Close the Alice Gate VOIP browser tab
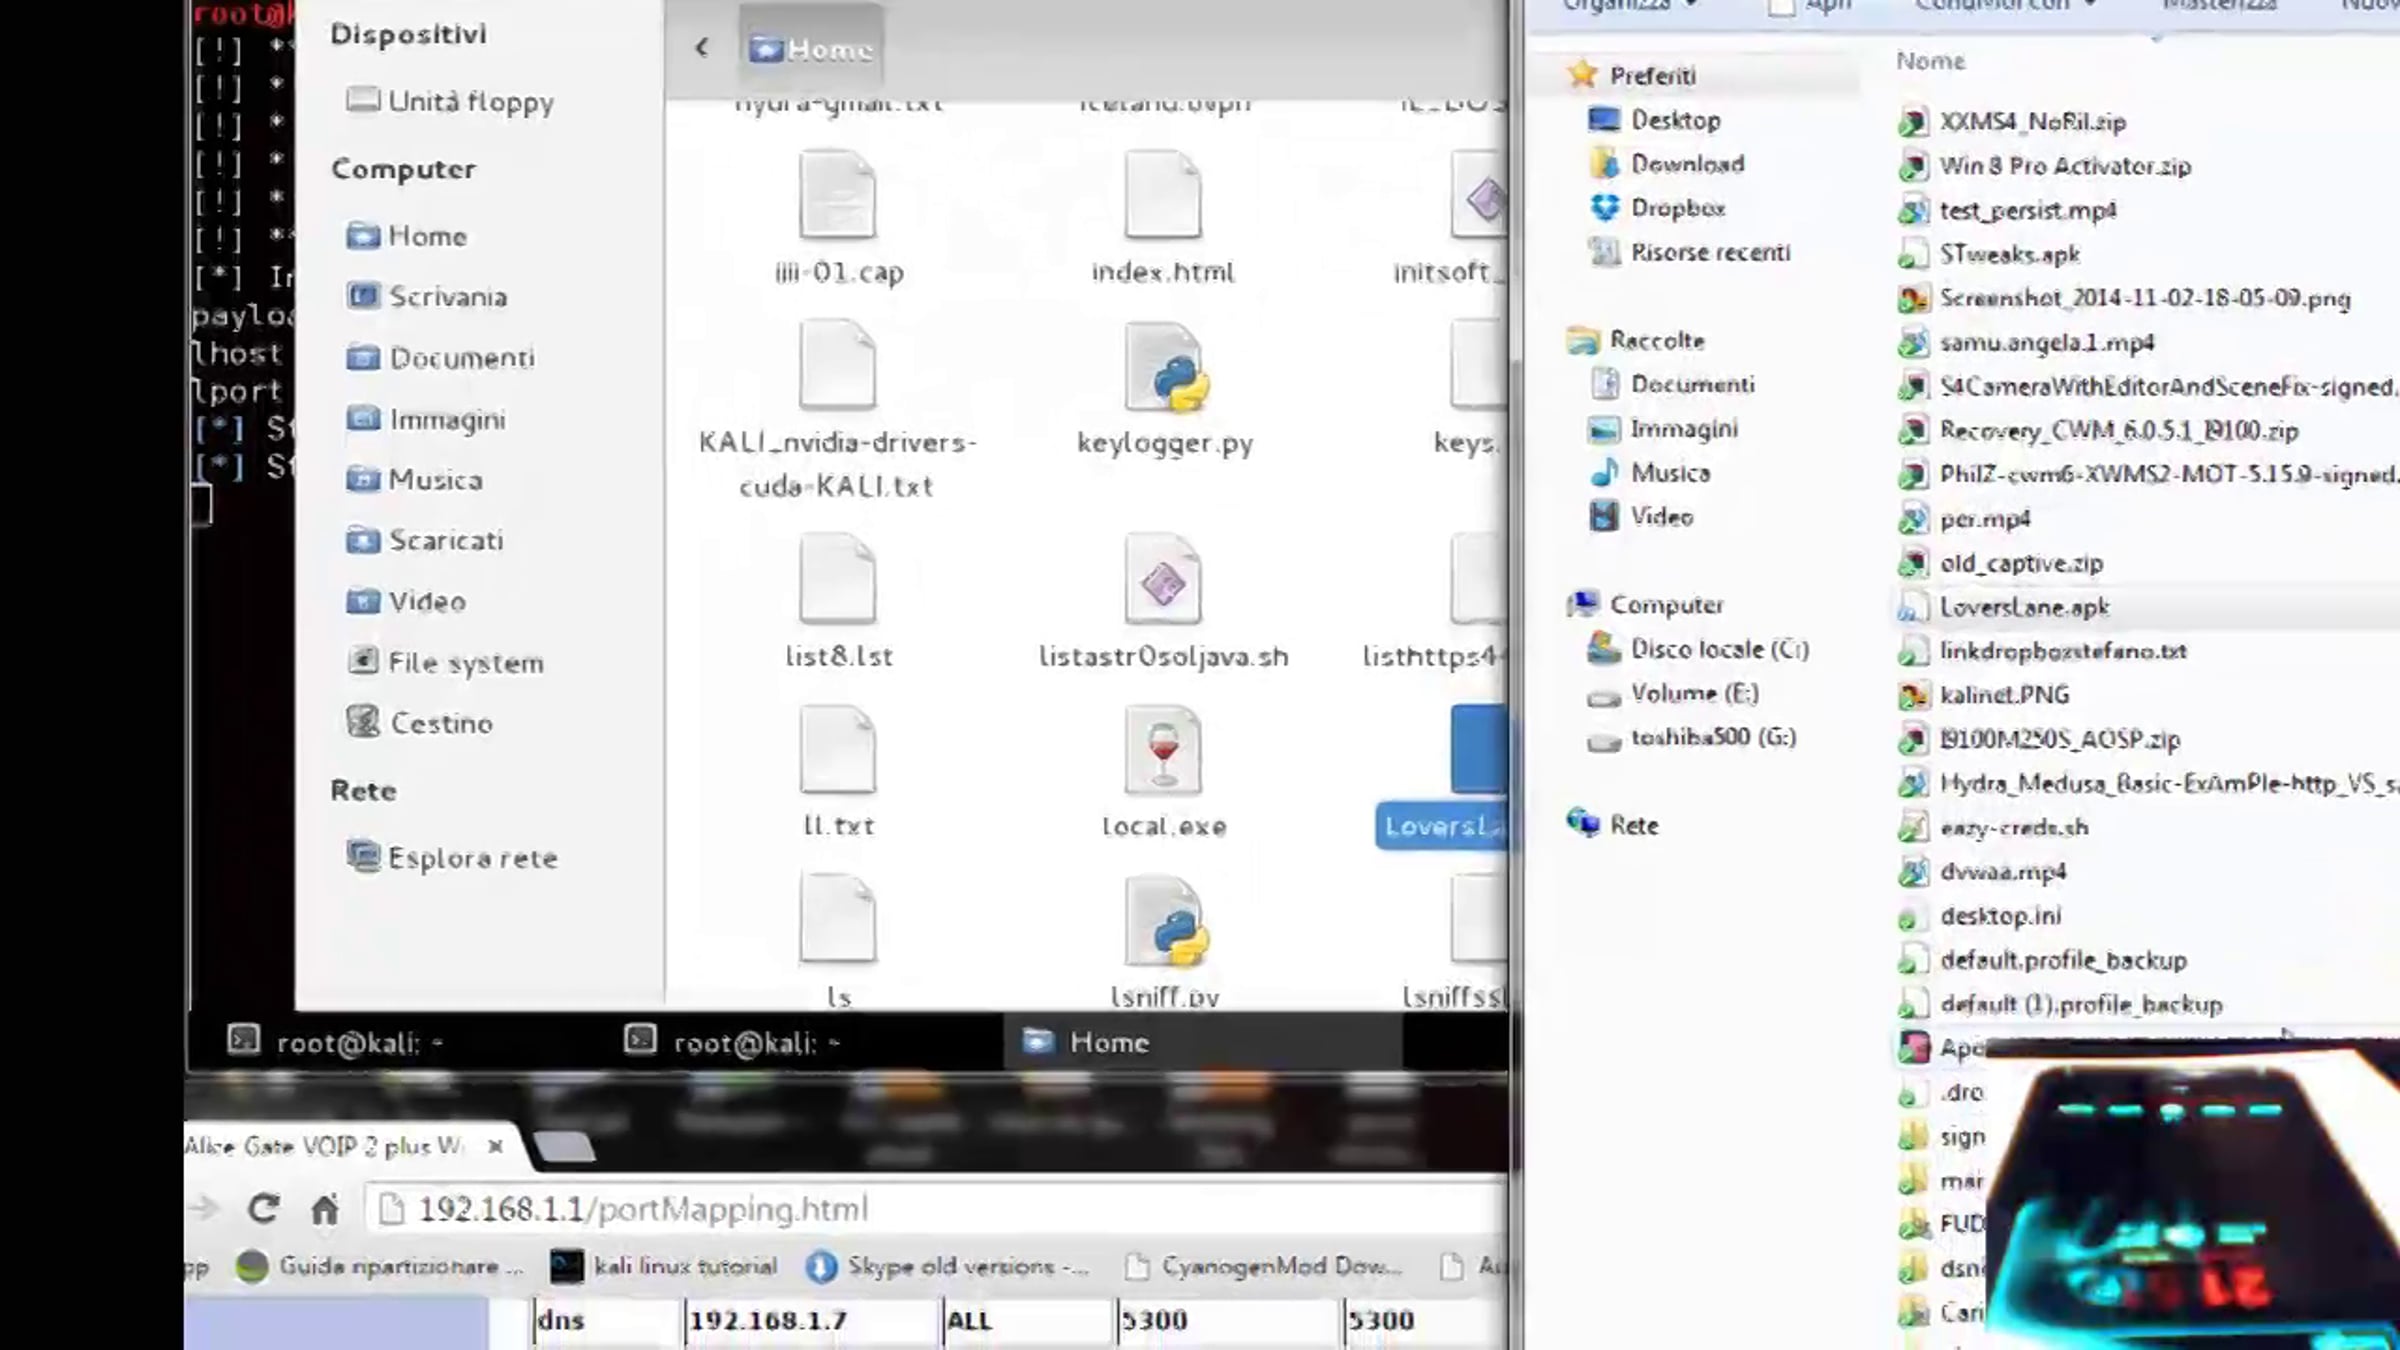This screenshot has width=2400, height=1350. [495, 1146]
